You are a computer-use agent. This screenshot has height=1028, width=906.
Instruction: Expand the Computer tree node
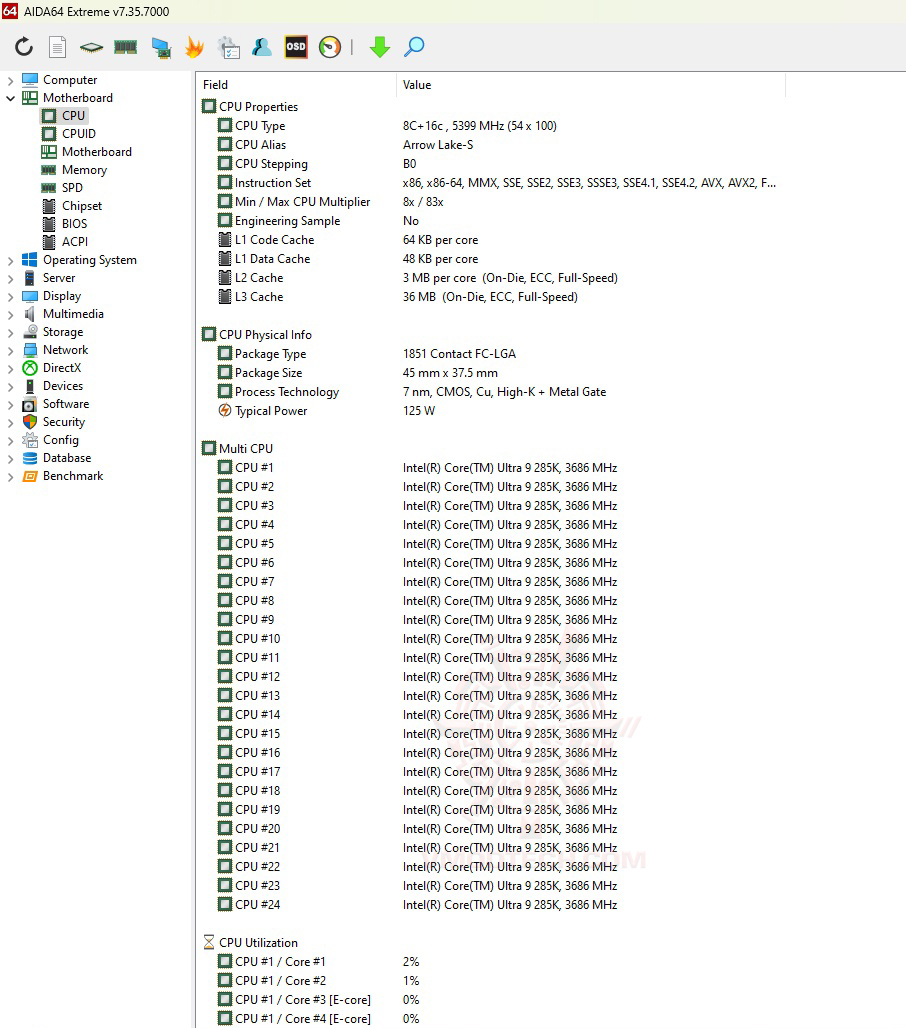[x=10, y=81]
